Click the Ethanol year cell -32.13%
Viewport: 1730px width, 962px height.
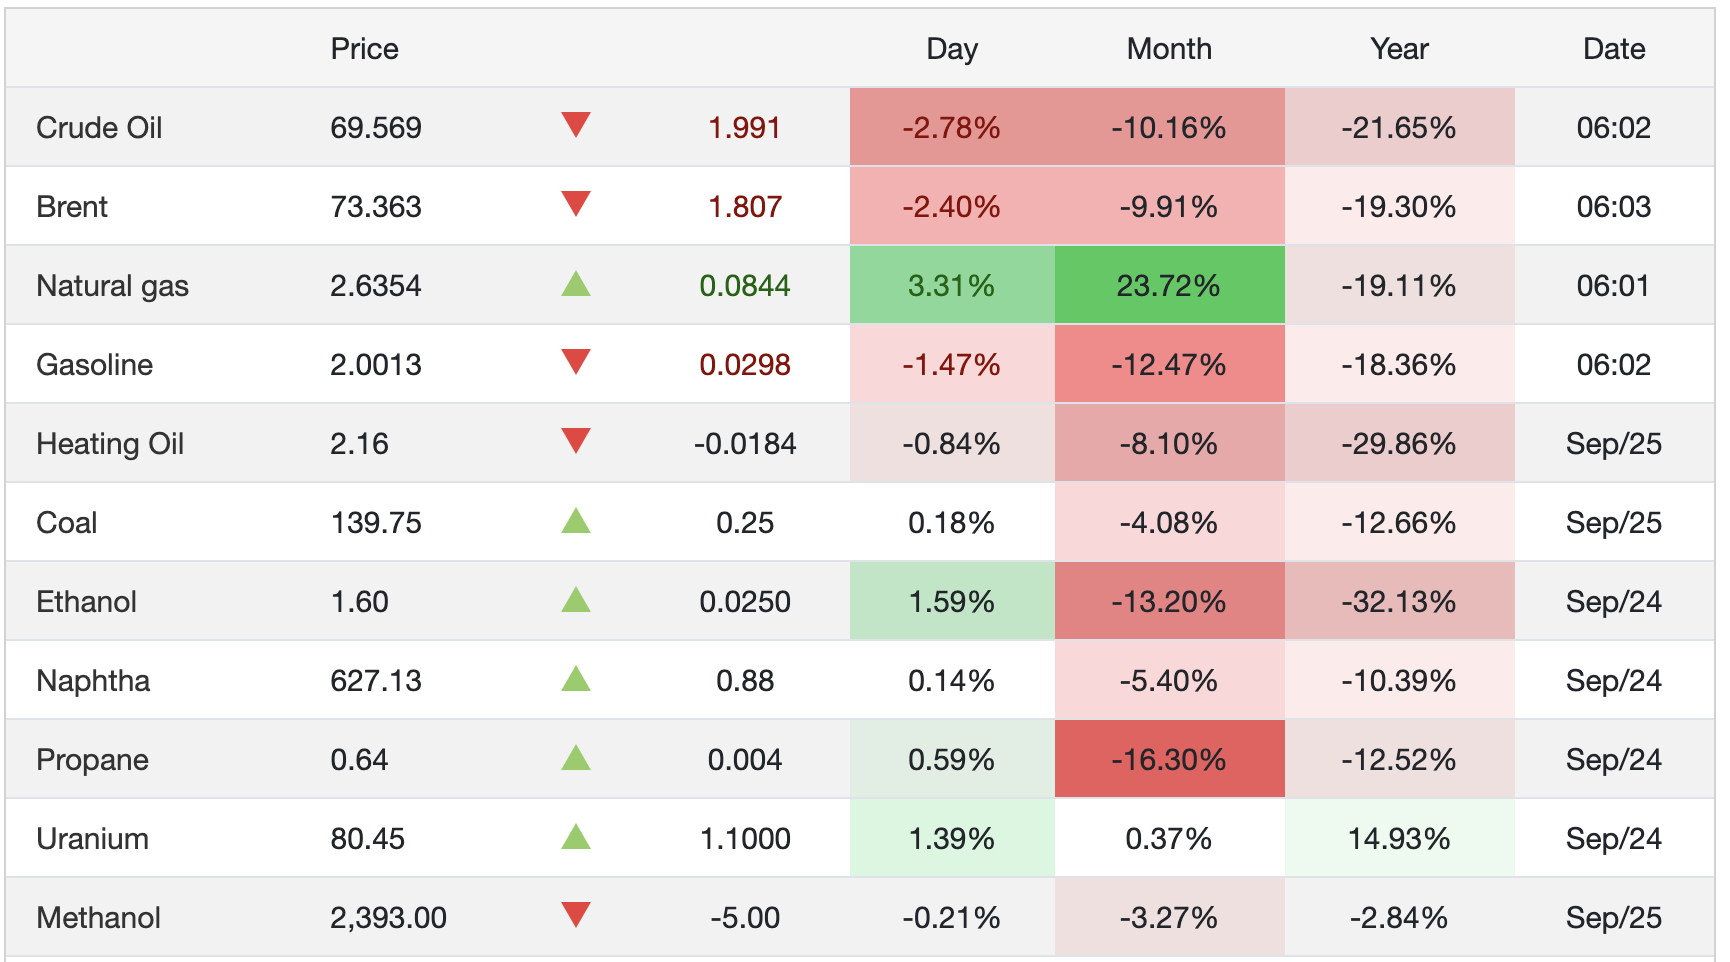(1400, 601)
